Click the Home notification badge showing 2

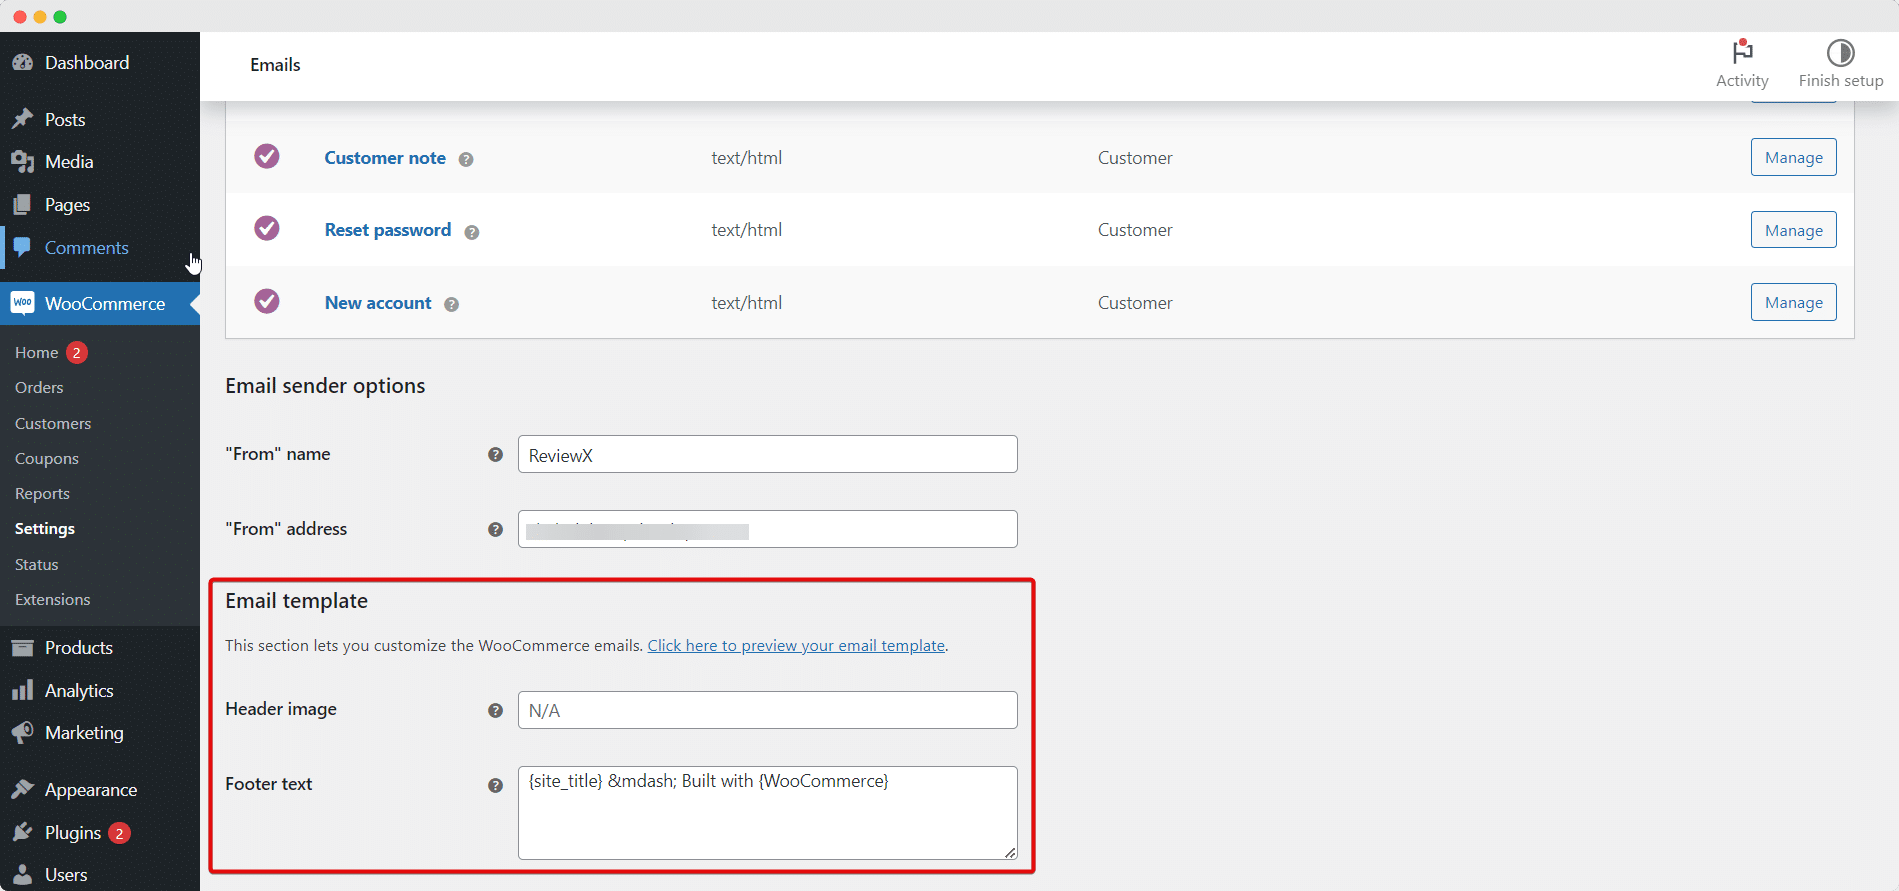point(77,352)
